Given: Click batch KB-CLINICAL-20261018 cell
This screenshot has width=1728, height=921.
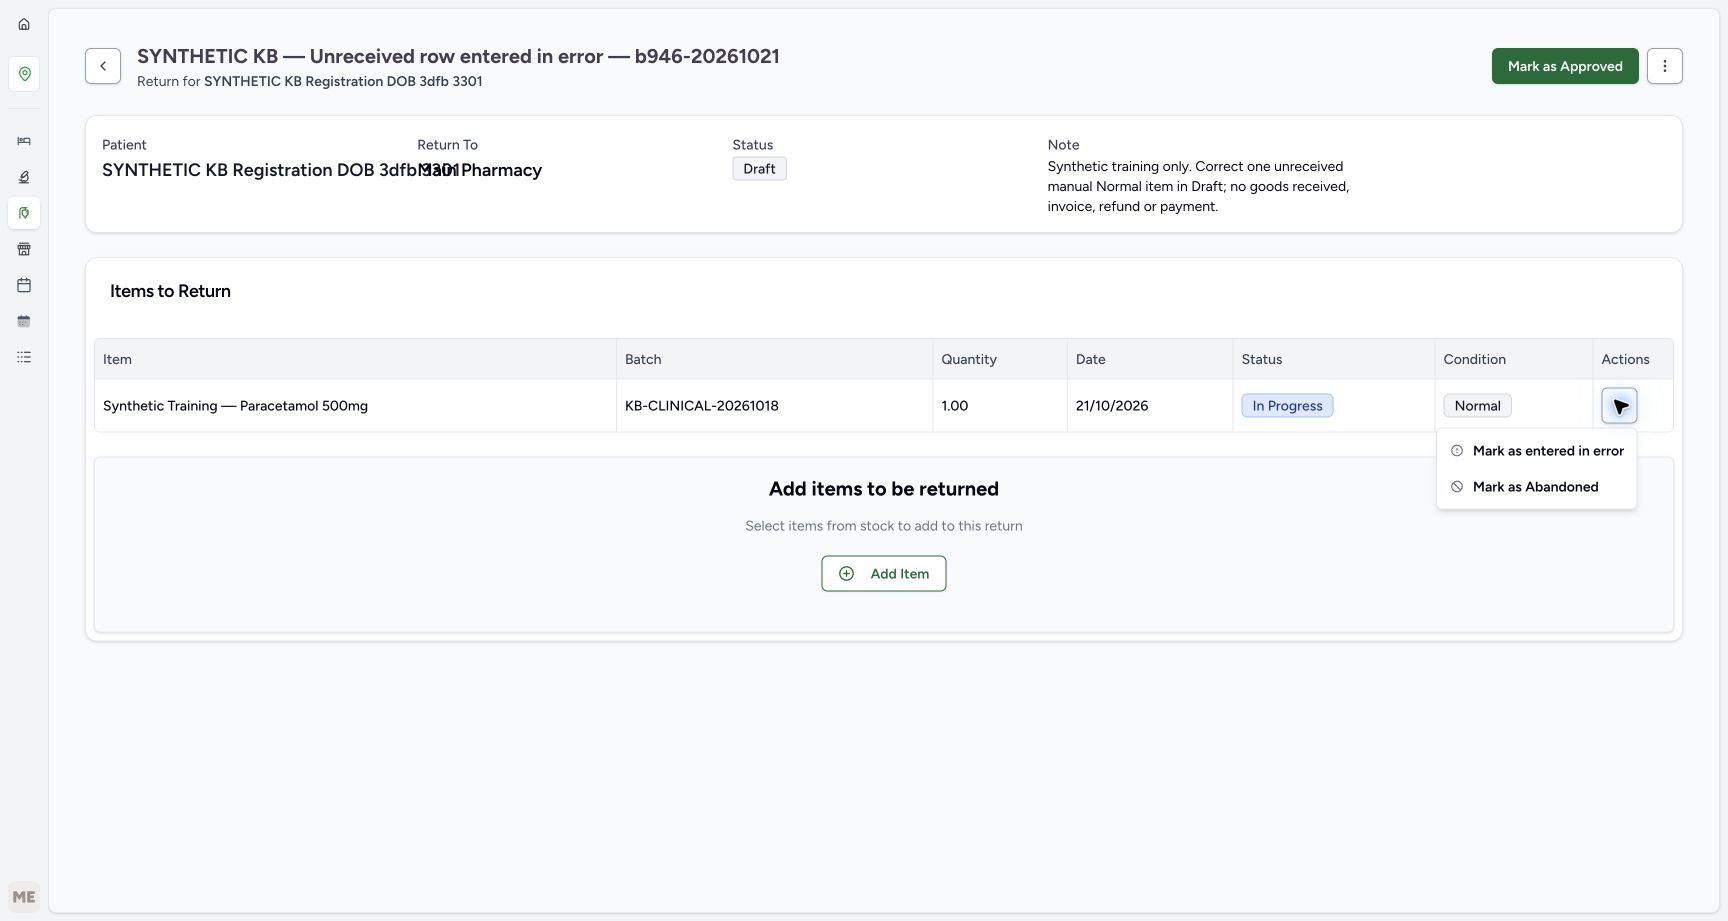Looking at the screenshot, I should 774,406.
